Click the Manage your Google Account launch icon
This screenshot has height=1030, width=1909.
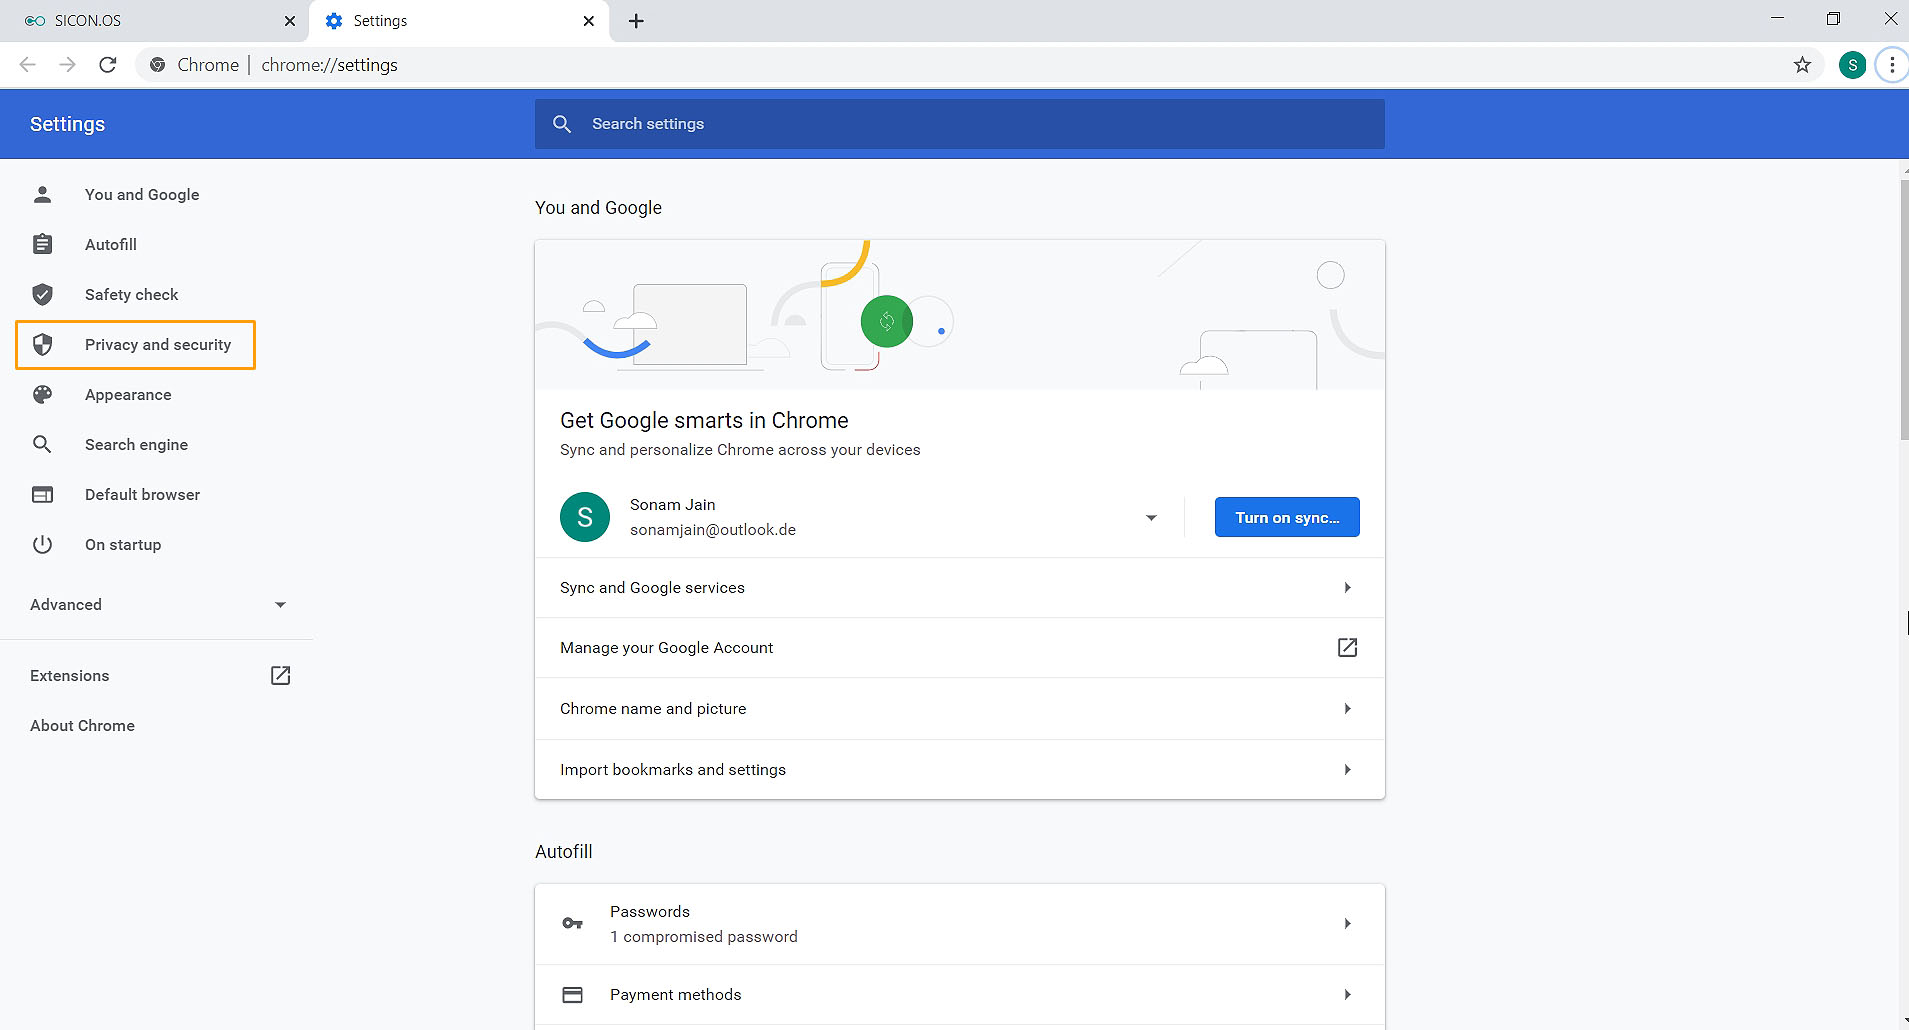tap(1347, 648)
